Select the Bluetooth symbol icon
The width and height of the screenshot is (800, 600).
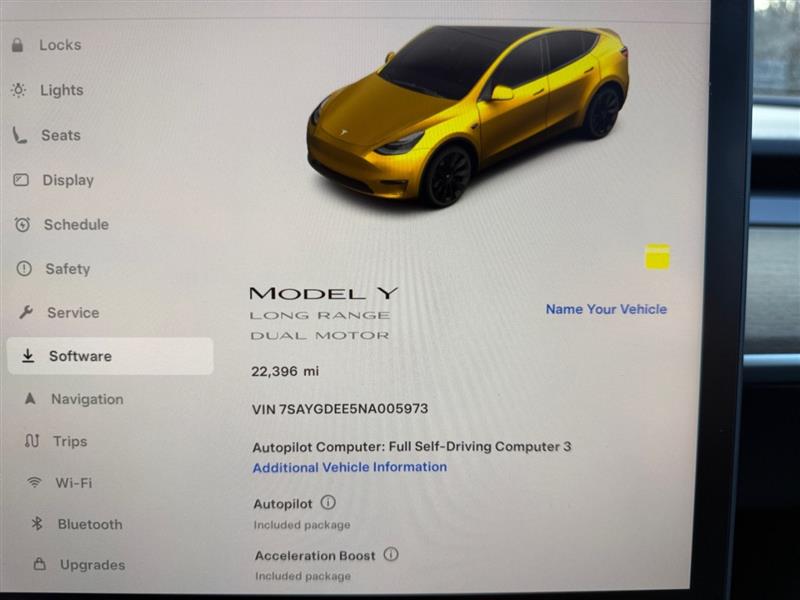tap(37, 523)
